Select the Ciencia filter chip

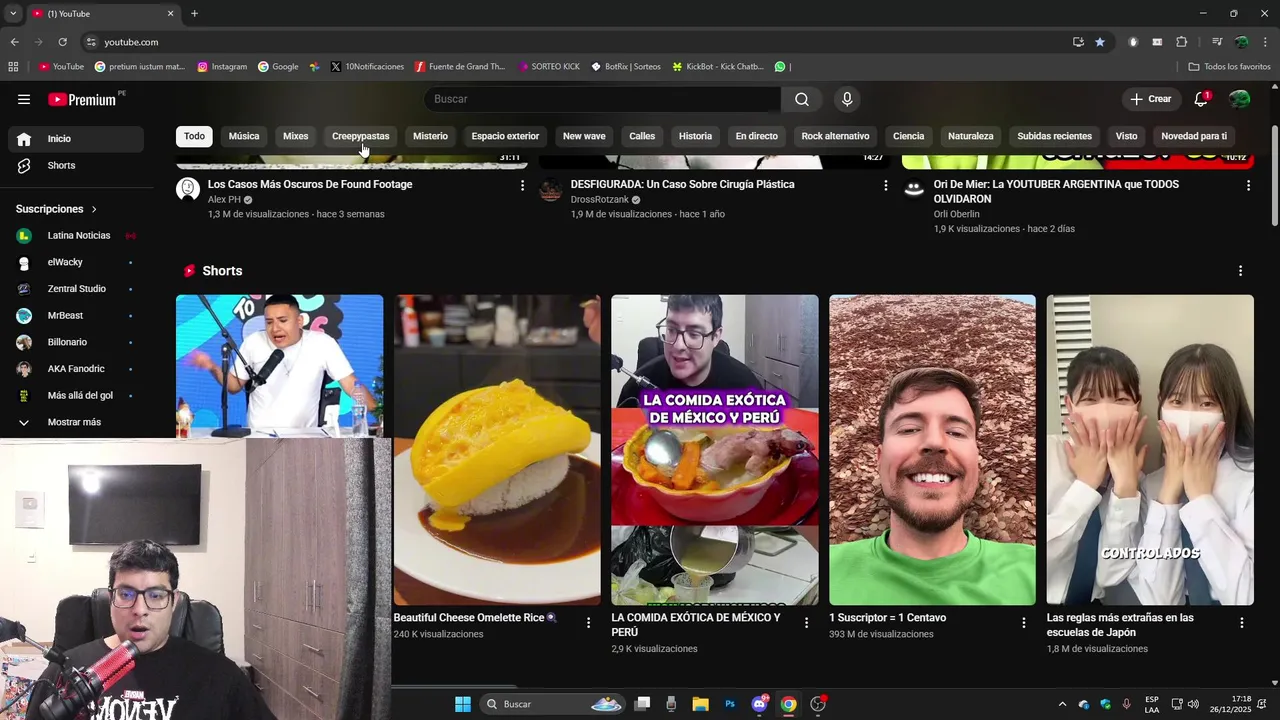tap(908, 136)
